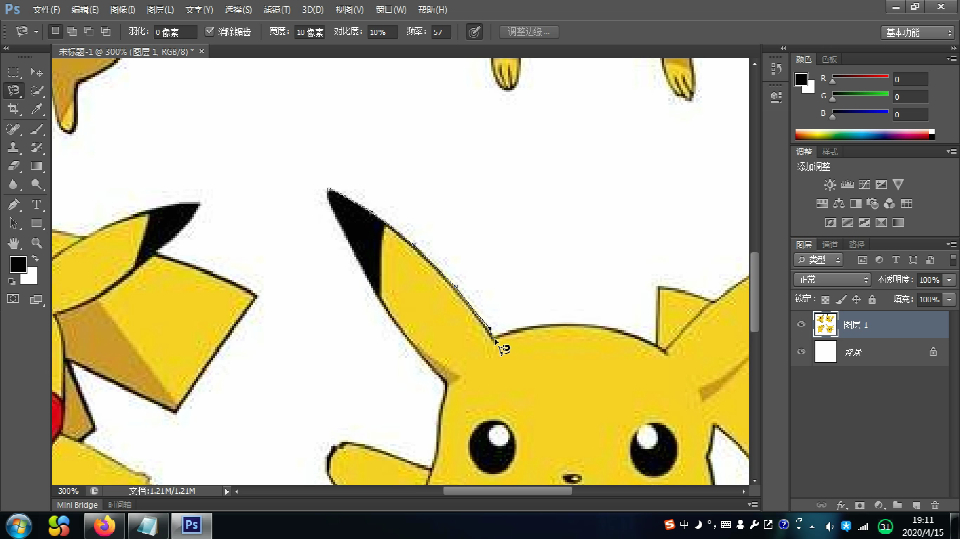Select the Eyedropper tool
Screen dimensions: 960x539
click(x=37, y=109)
